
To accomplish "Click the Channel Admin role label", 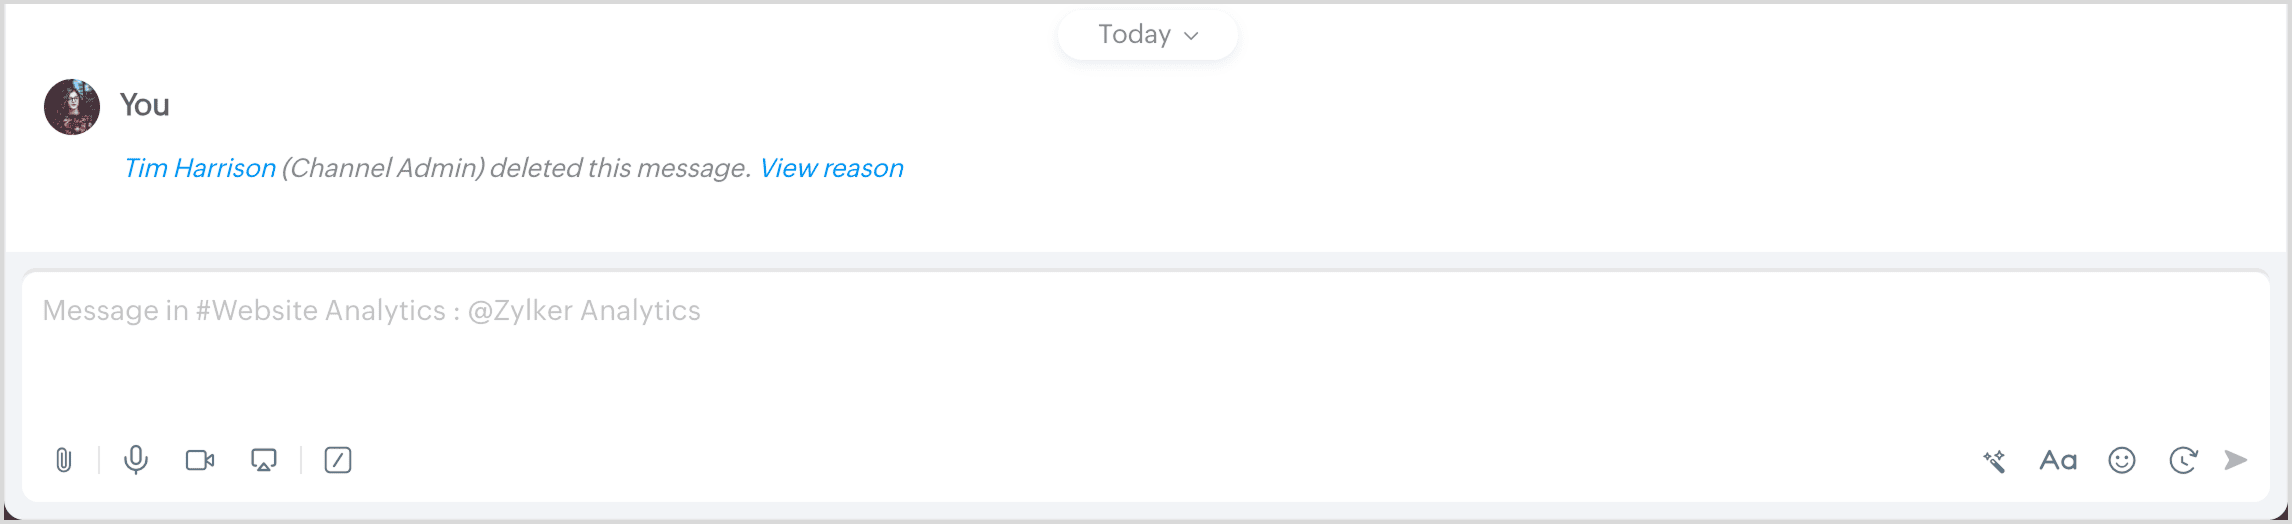I will tap(383, 168).
